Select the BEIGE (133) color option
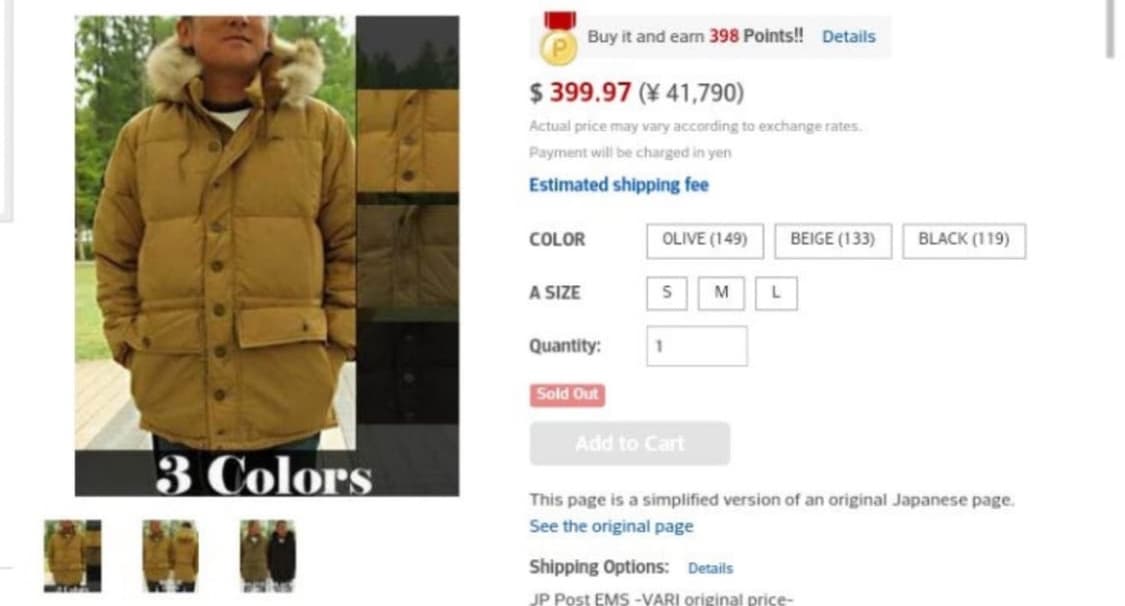 tap(832, 240)
